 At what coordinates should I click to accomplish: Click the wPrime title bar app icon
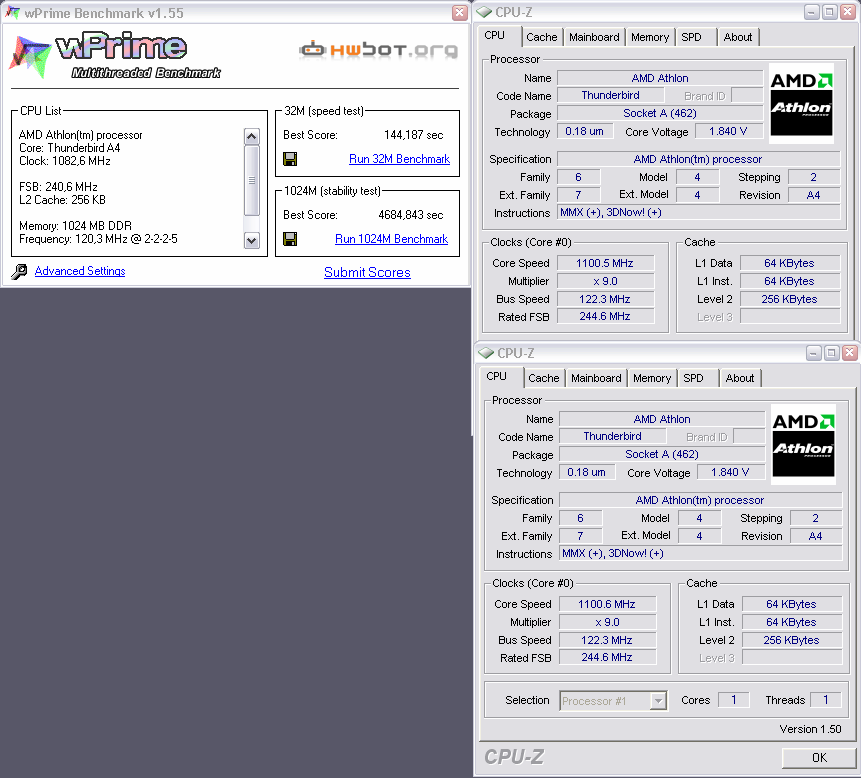[x=12, y=13]
